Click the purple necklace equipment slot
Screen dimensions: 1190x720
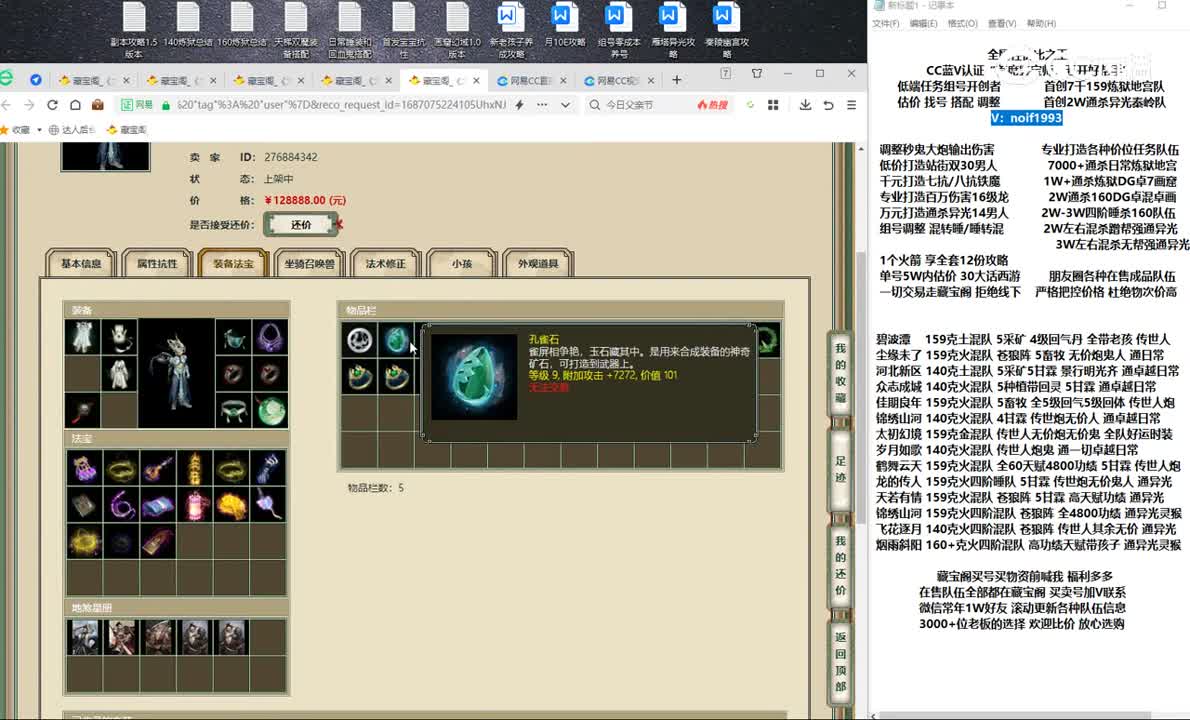[269, 338]
